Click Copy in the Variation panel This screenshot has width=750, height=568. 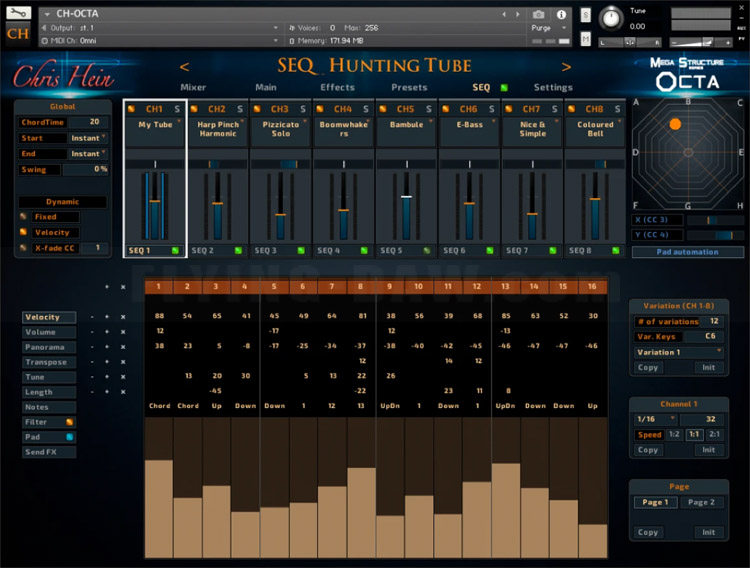[x=648, y=368]
